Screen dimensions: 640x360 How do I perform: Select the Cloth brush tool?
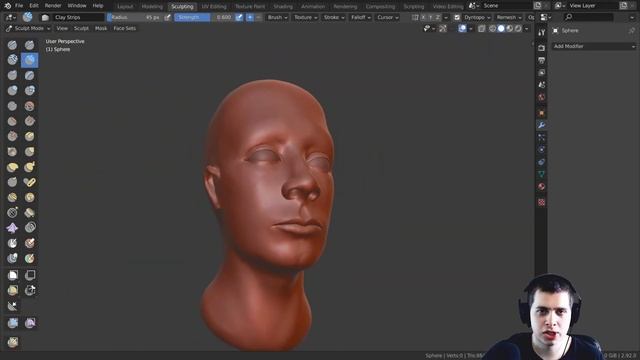tap(12, 228)
